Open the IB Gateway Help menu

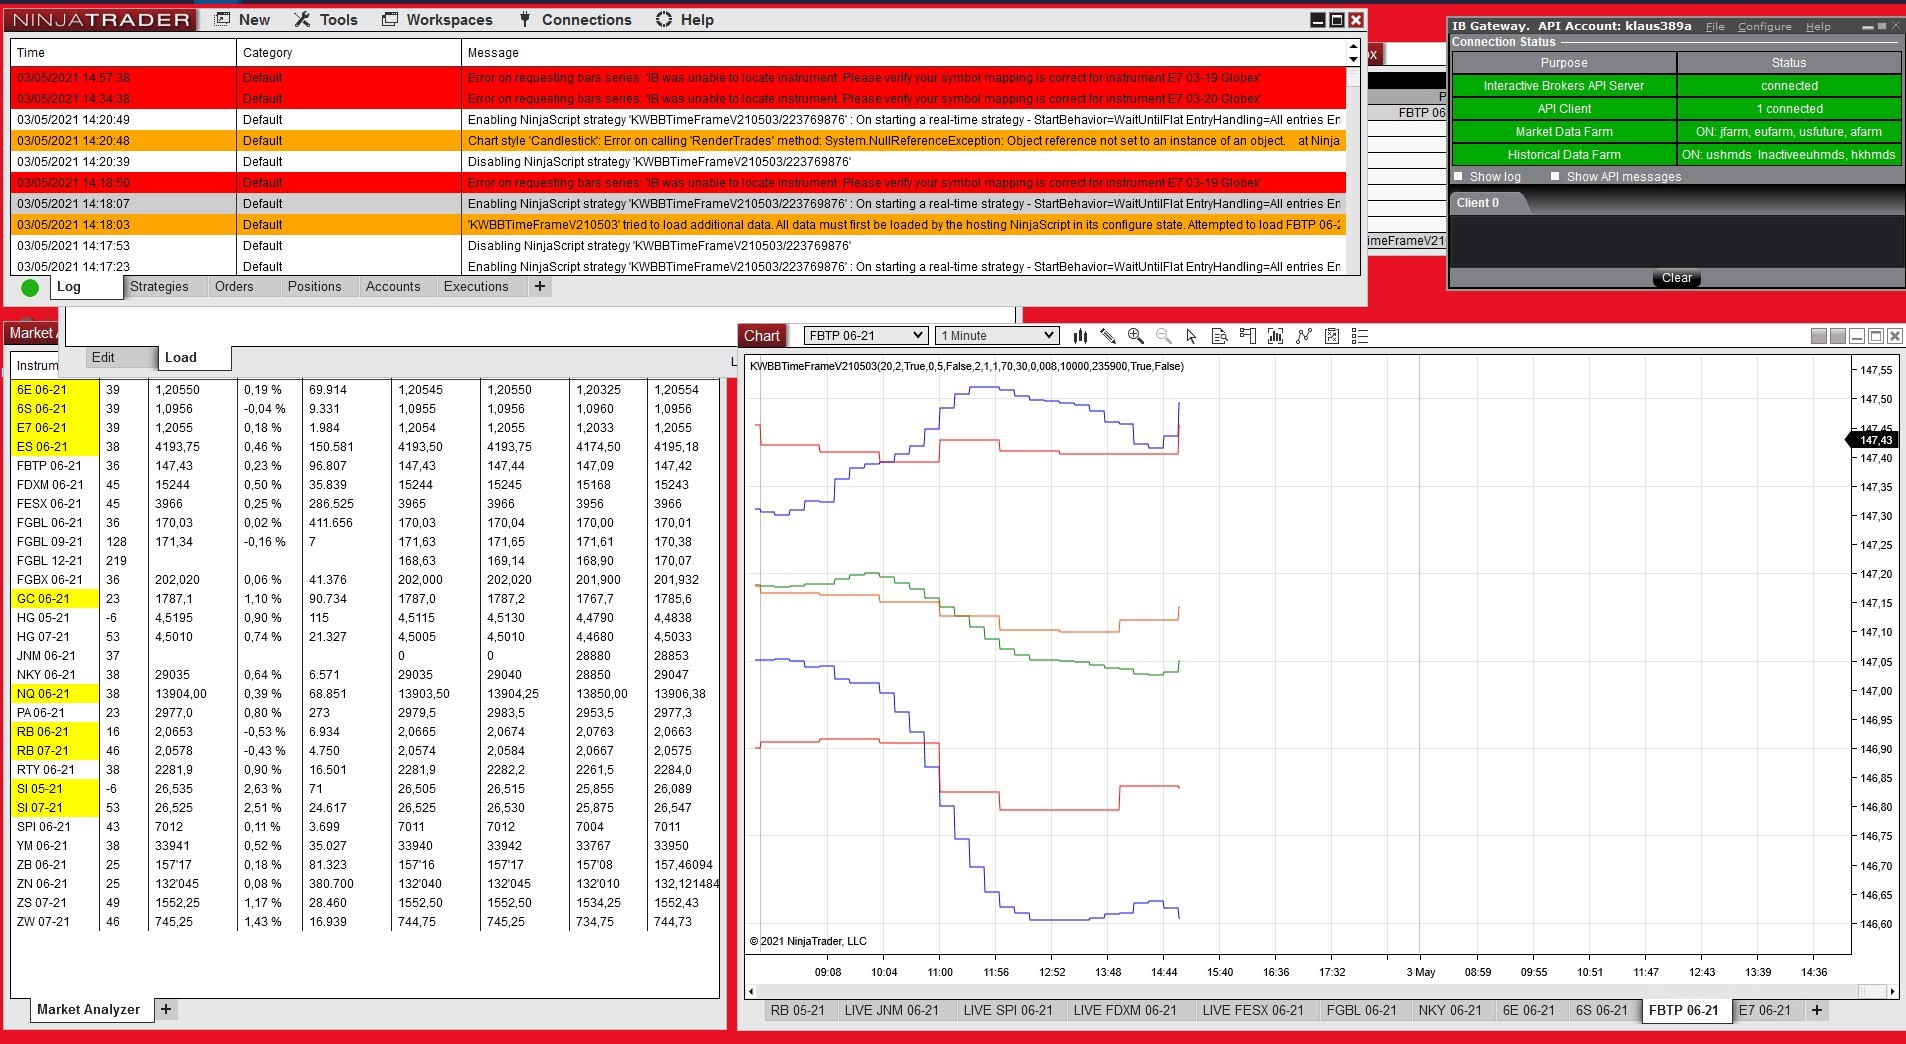(1818, 27)
